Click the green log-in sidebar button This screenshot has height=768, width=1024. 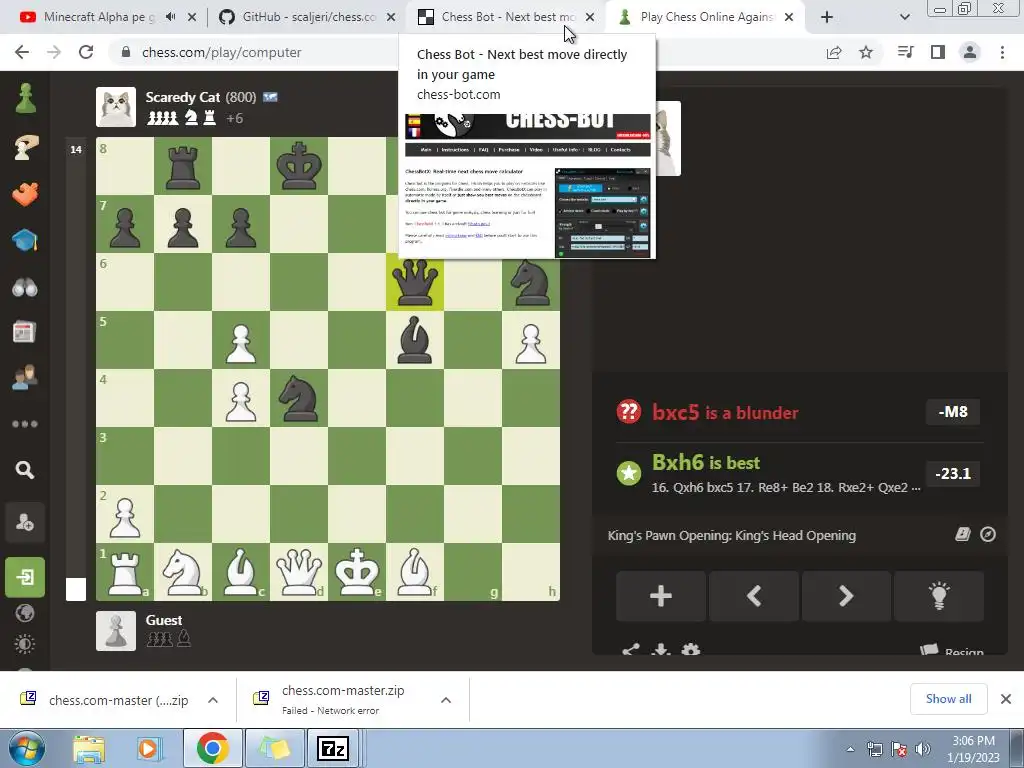25,577
